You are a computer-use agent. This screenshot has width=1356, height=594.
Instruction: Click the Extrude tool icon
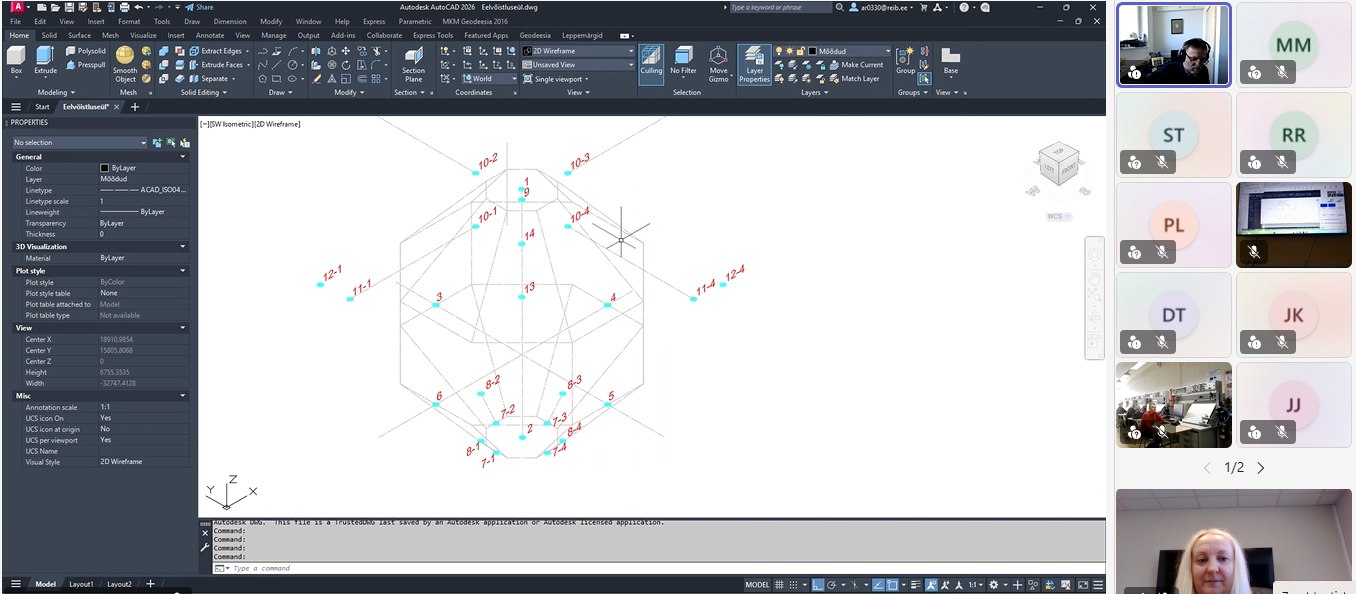point(46,58)
